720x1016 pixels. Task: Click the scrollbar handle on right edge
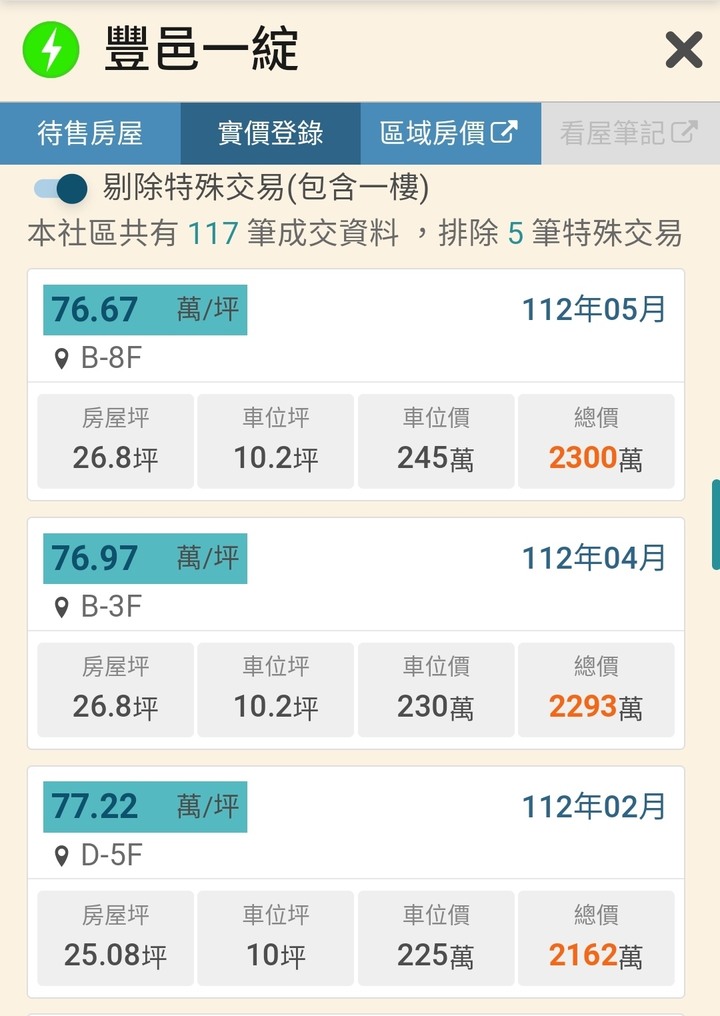click(716, 525)
